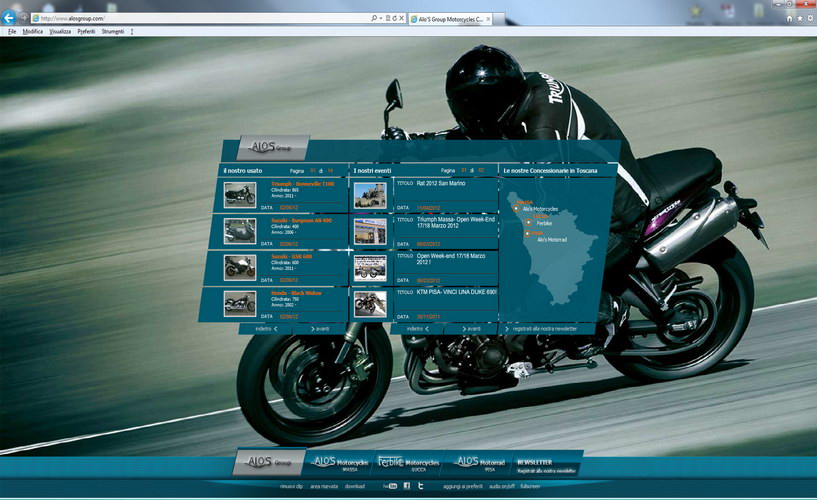Click avanti under I nostri eventi list
Image resolution: width=817 pixels, height=500 pixels.
click(471, 329)
